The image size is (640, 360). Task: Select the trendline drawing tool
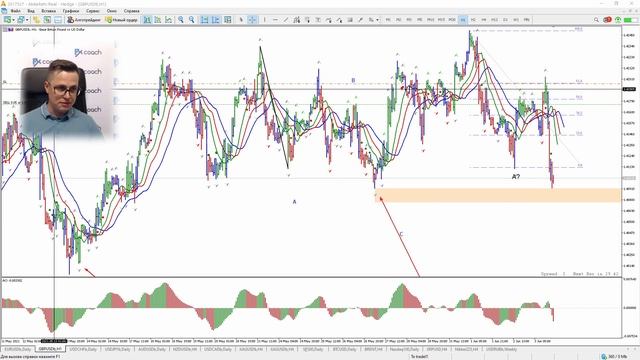point(286,20)
